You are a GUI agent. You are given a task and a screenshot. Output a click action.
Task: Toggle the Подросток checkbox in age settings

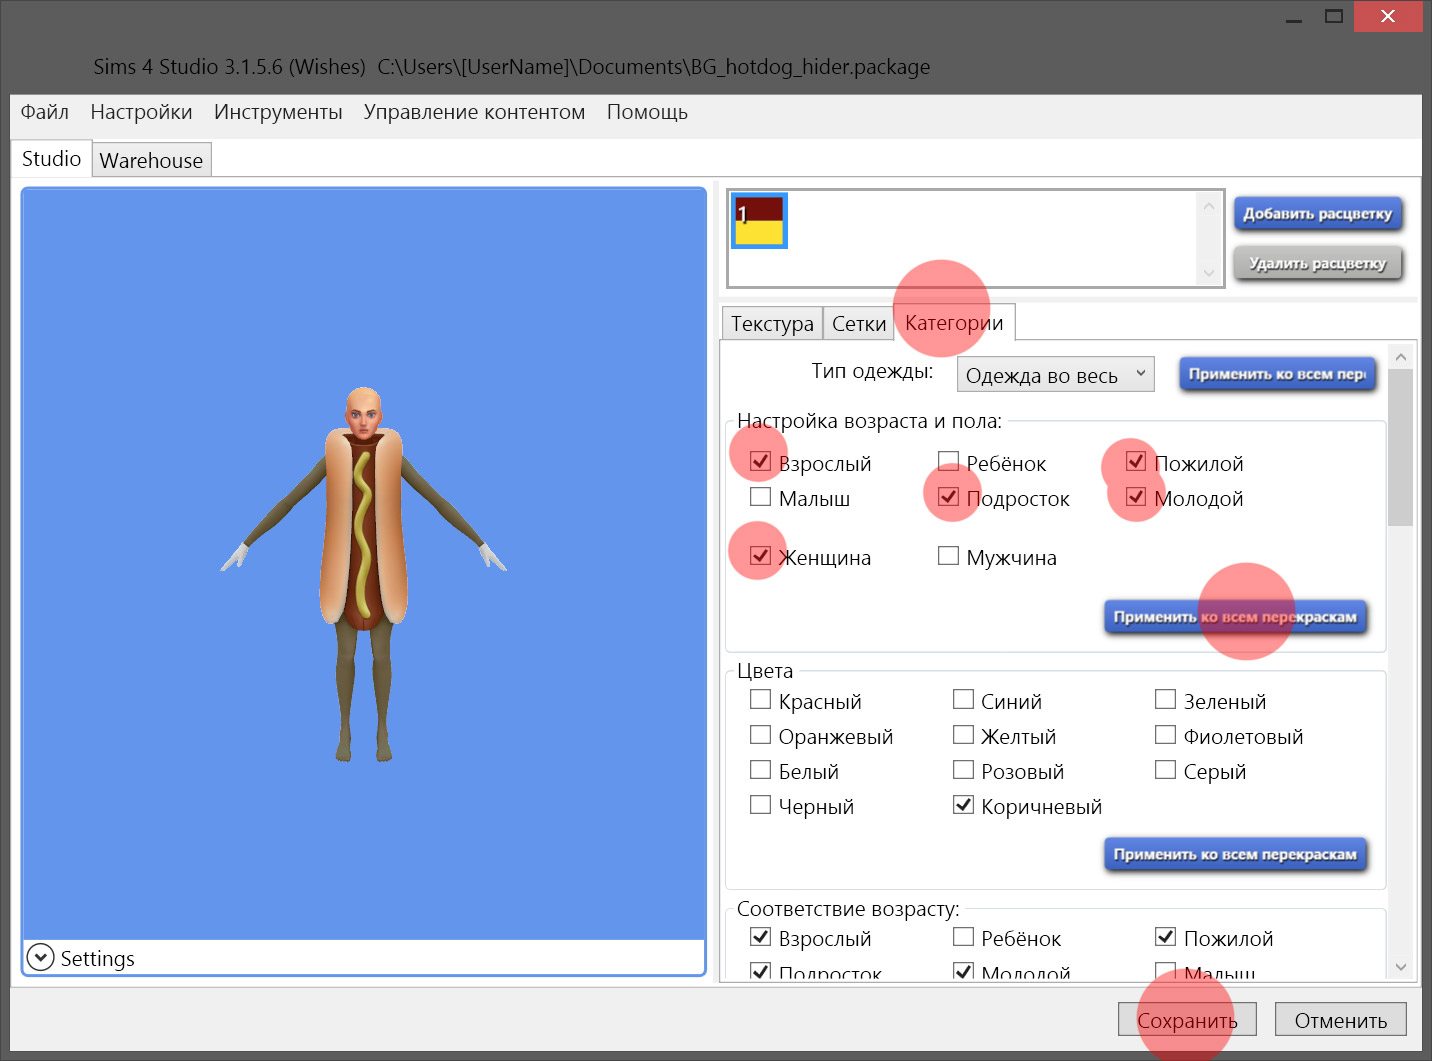tap(948, 496)
